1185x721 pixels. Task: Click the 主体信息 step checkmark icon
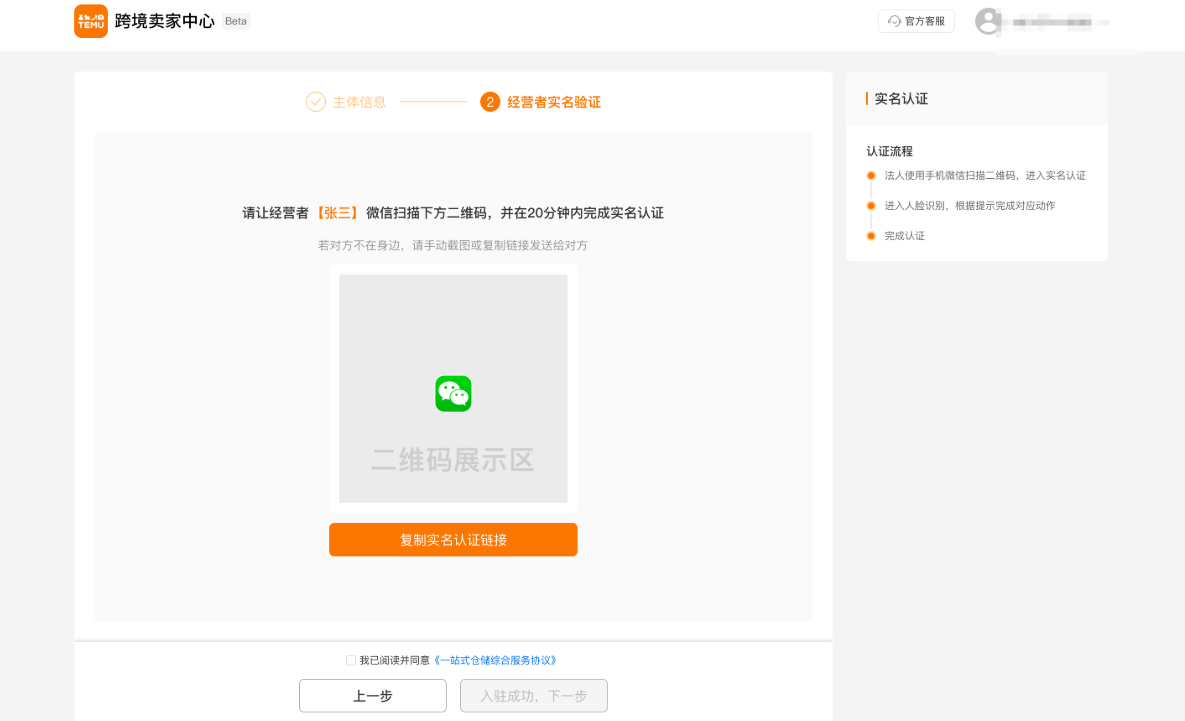click(x=315, y=102)
